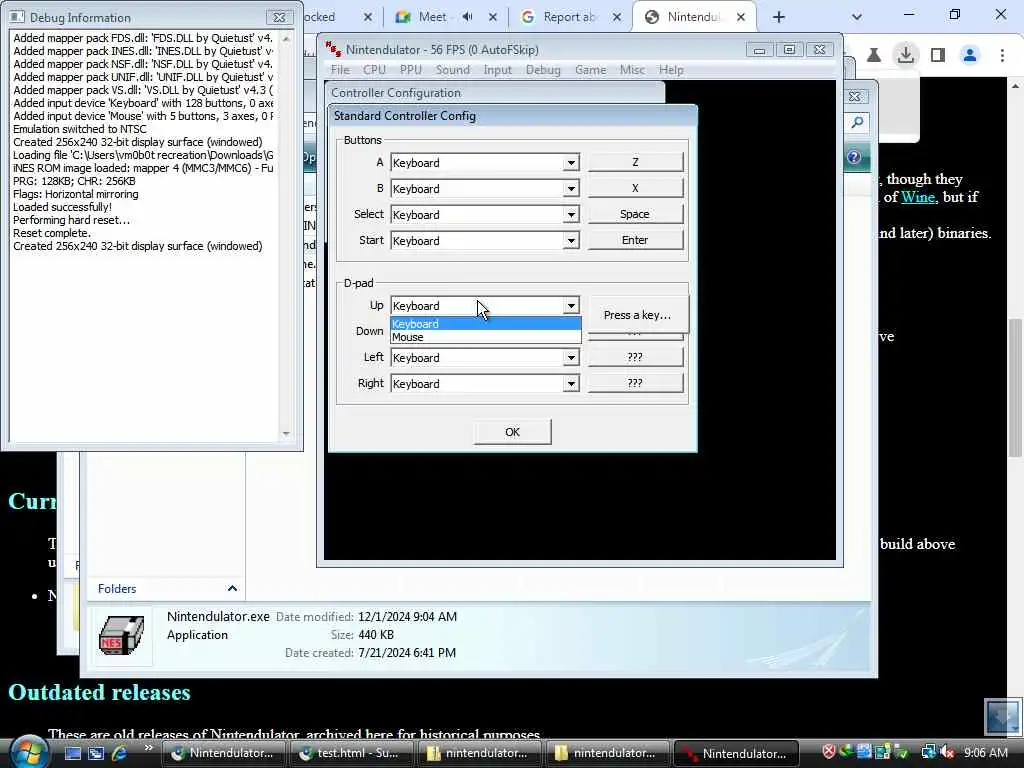Click Debug Information window title icon
The height and width of the screenshot is (768, 1024).
[x=18, y=18]
